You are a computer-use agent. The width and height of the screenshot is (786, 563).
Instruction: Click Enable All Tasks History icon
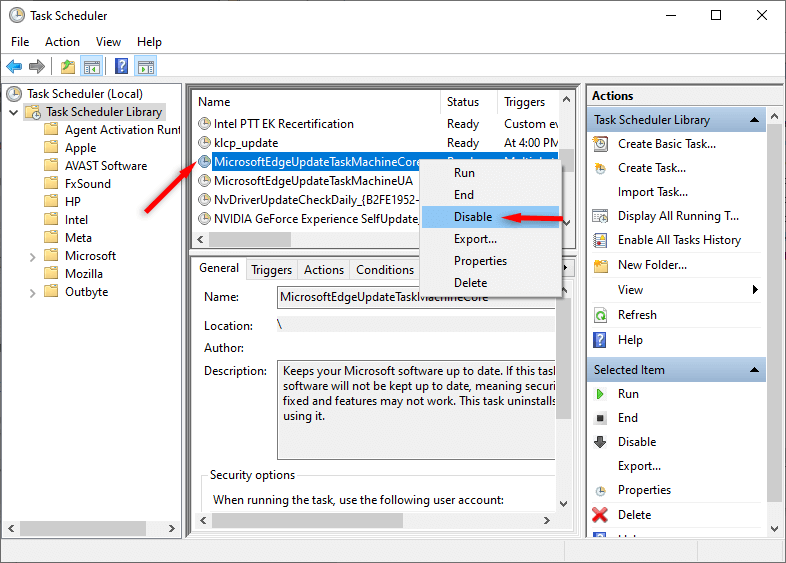click(x=600, y=240)
